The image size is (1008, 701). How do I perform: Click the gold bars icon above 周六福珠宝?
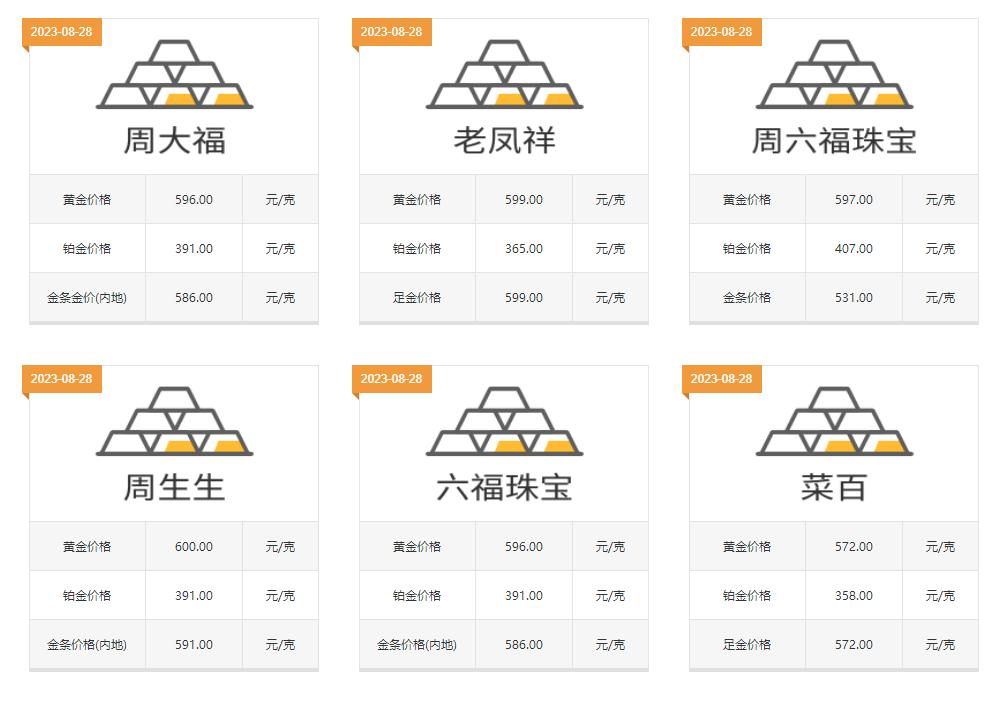(x=834, y=74)
